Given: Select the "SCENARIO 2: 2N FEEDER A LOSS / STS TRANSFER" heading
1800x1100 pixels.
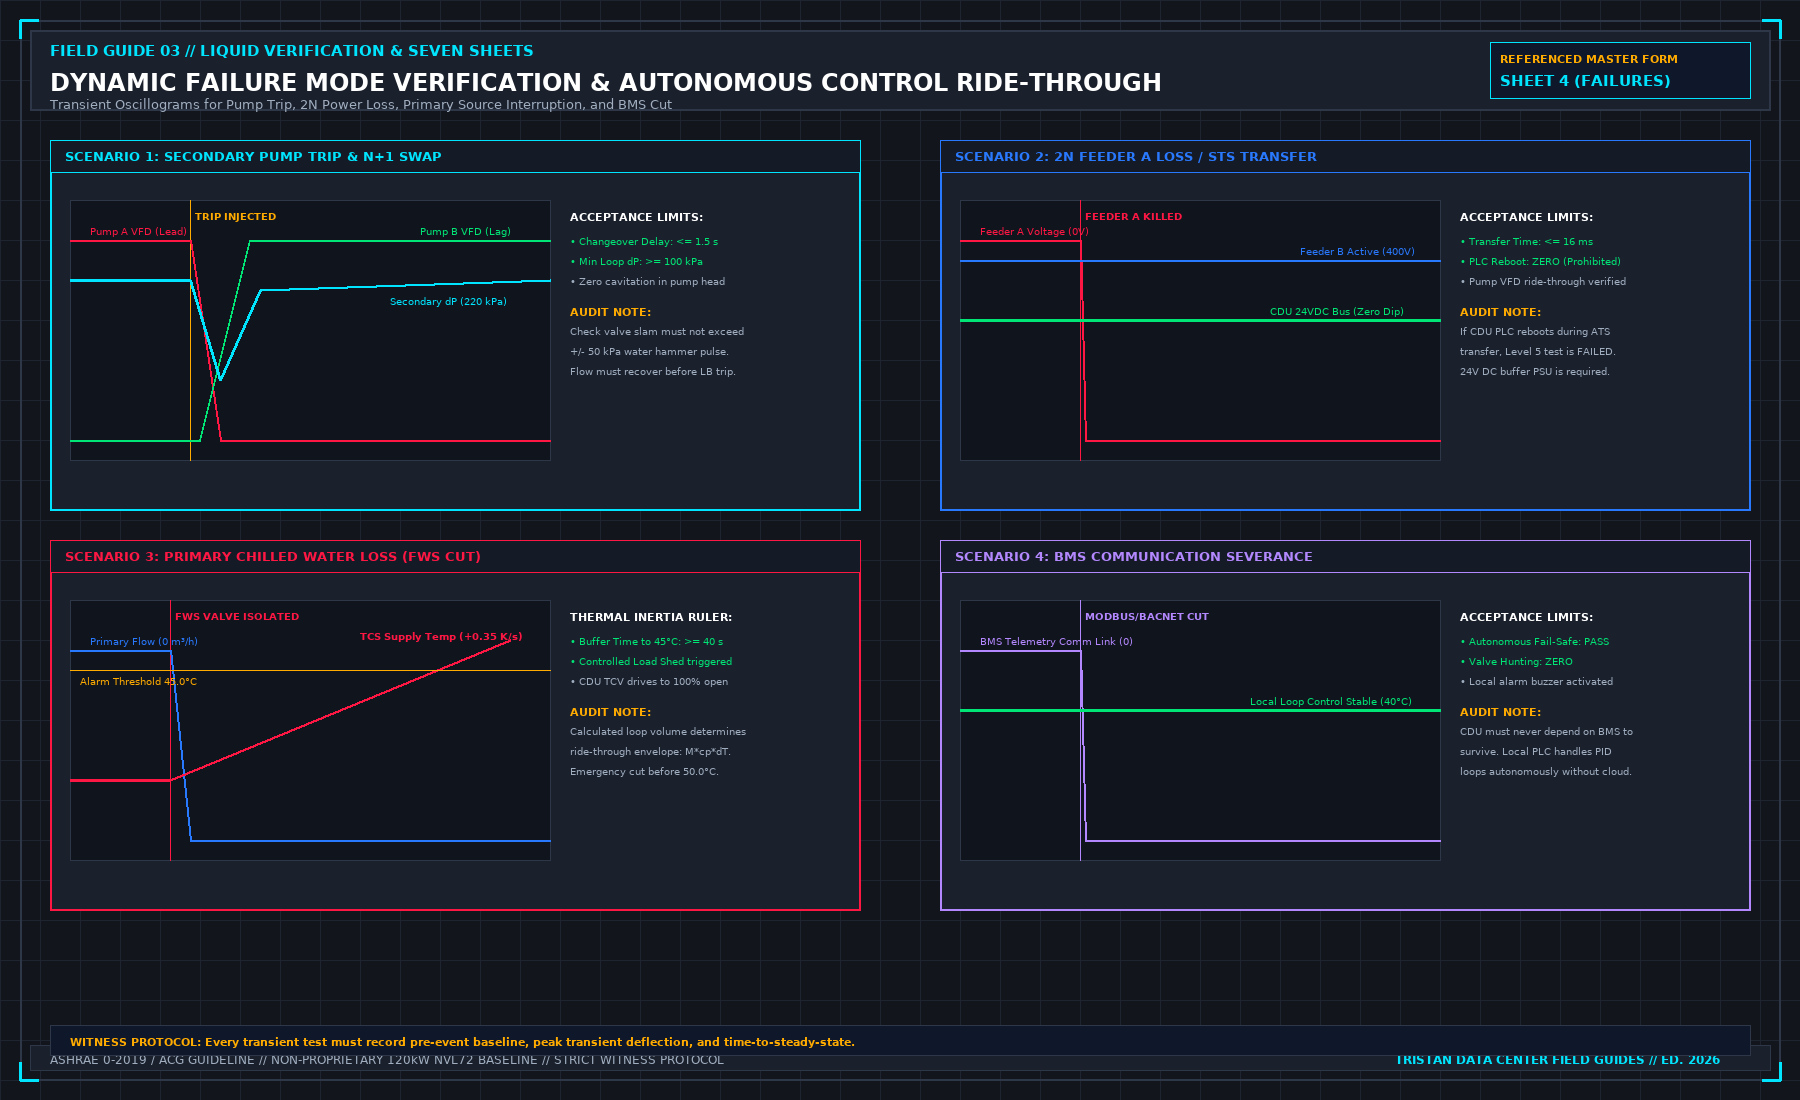Looking at the screenshot, I should click(1136, 157).
